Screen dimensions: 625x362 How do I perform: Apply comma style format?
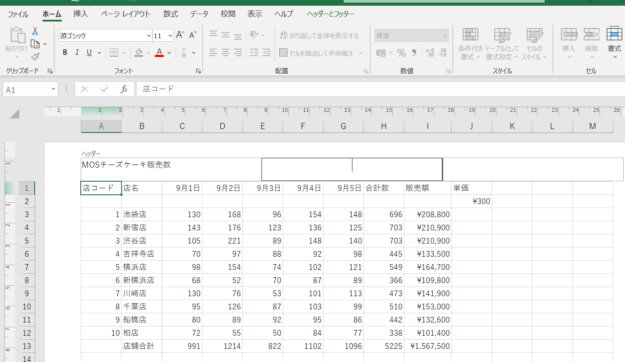pos(414,53)
